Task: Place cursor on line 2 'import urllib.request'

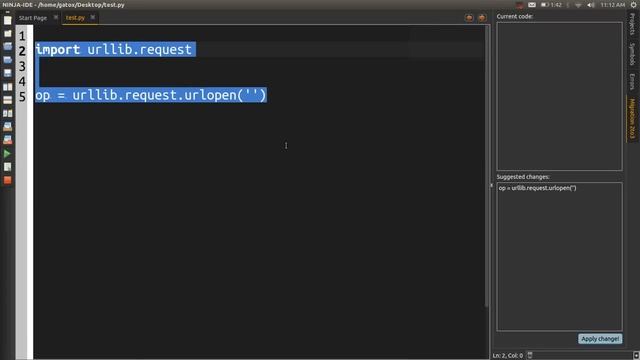Action: [113, 49]
